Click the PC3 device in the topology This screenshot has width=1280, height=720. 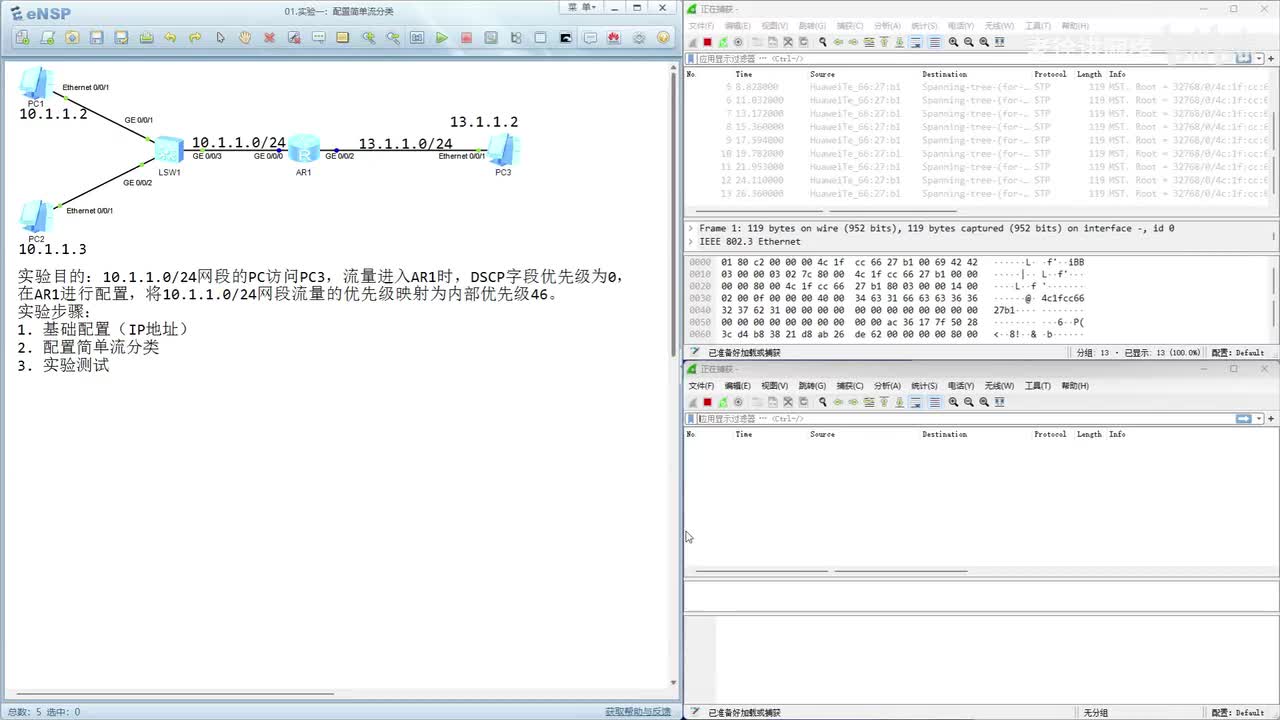pos(503,151)
